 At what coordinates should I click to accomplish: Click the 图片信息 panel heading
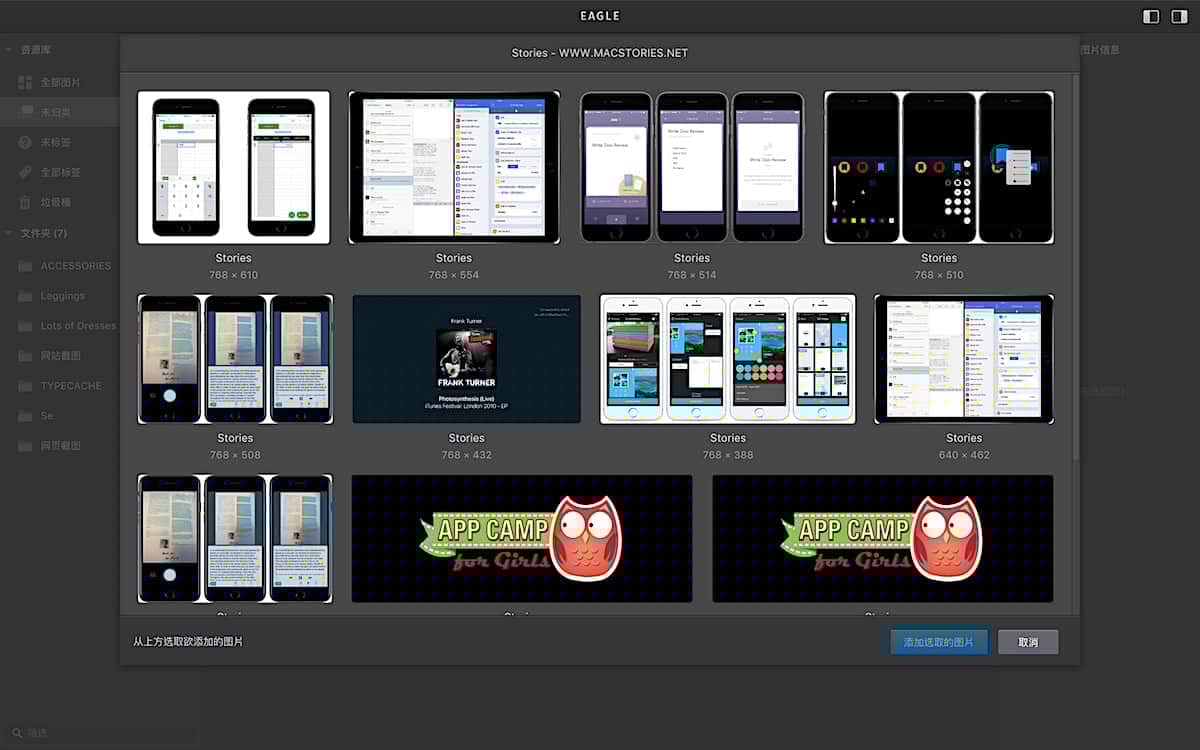tap(1100, 50)
